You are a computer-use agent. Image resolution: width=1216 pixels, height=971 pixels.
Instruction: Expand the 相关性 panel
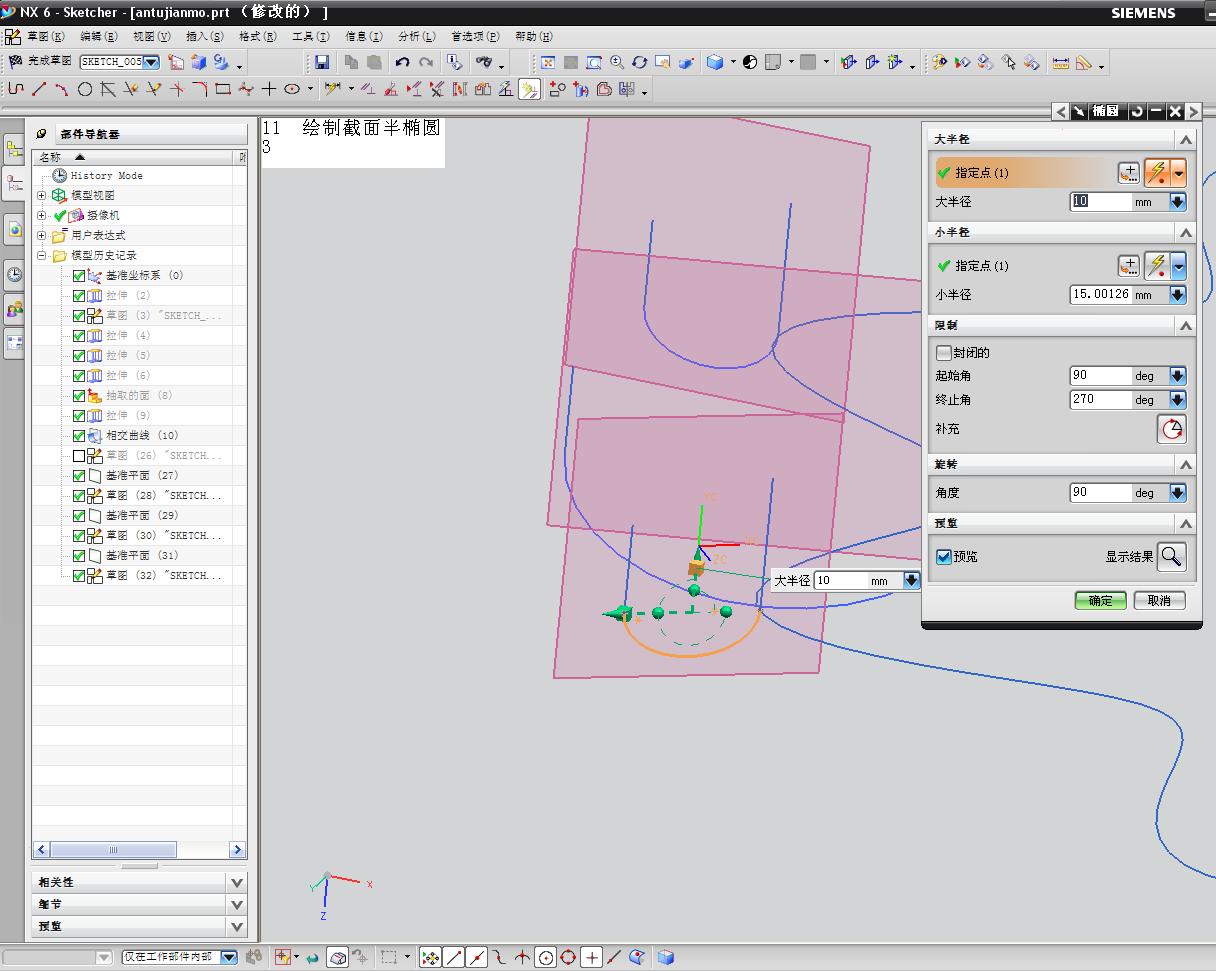tap(237, 882)
